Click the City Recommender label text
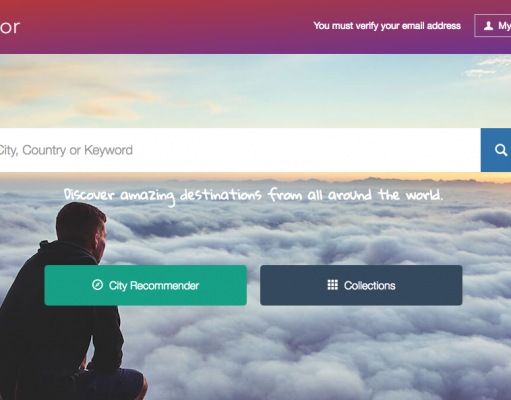511x400 pixels. coord(154,286)
